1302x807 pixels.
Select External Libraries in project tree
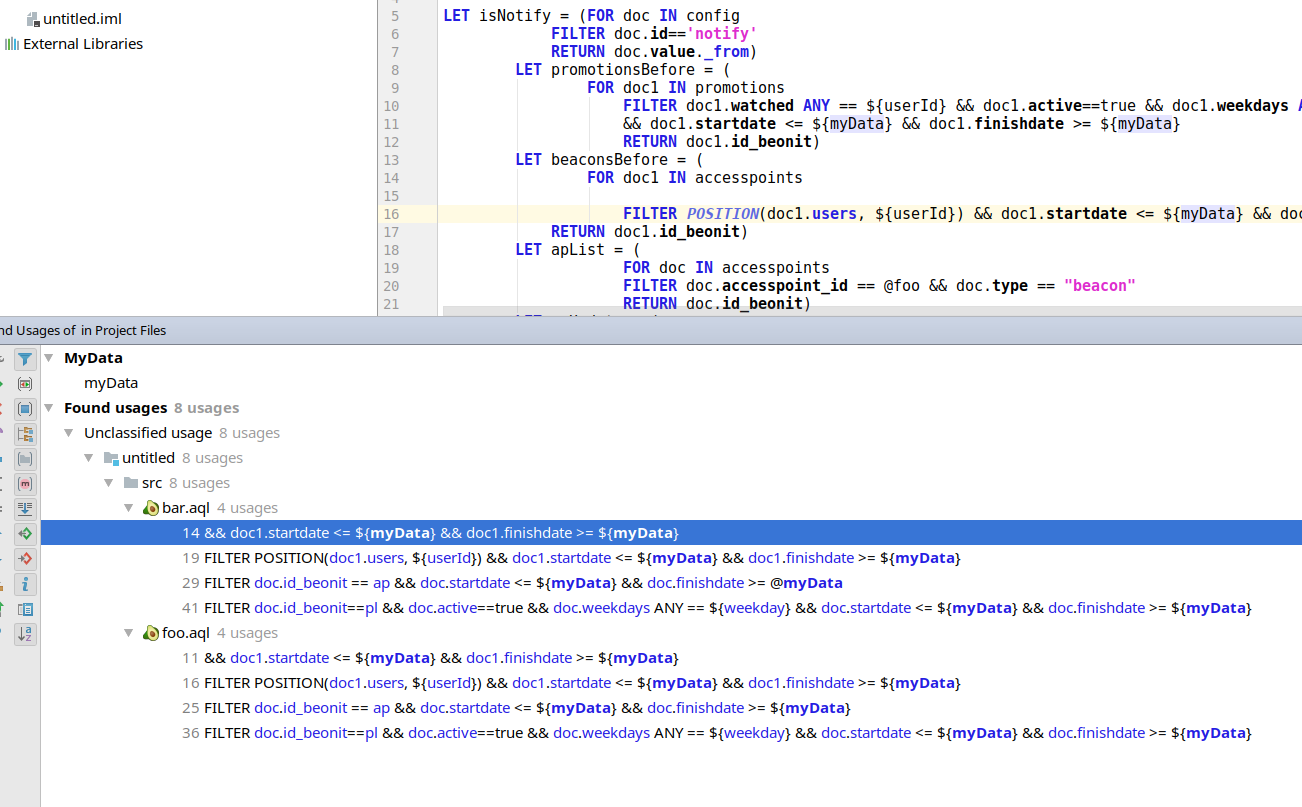coord(83,44)
